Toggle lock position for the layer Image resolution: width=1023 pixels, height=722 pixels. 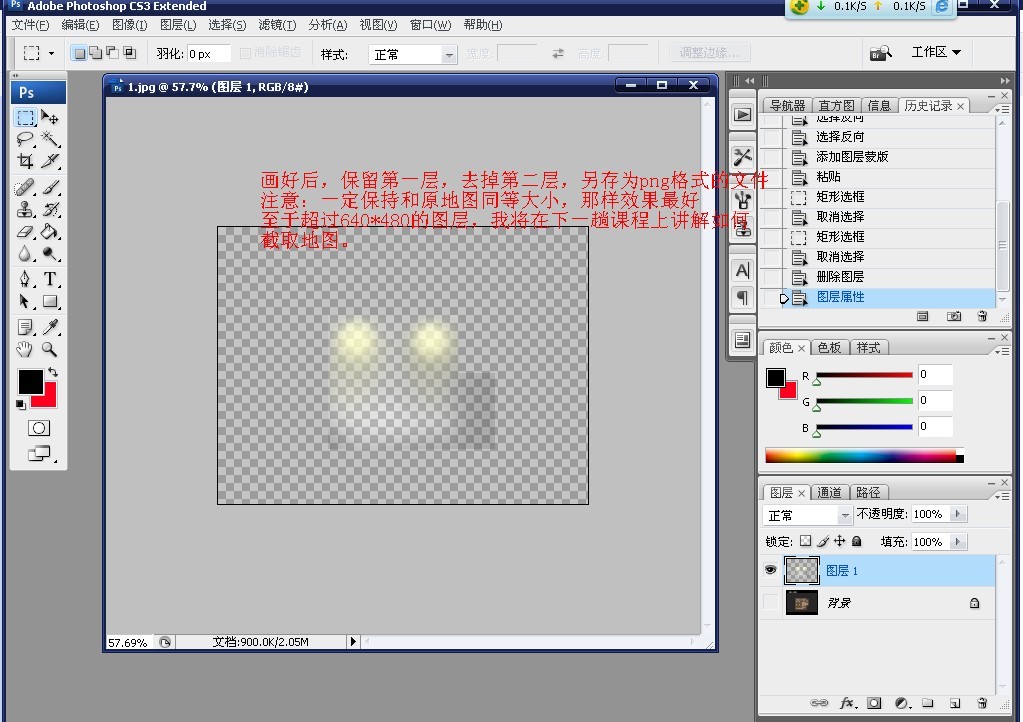(840, 541)
